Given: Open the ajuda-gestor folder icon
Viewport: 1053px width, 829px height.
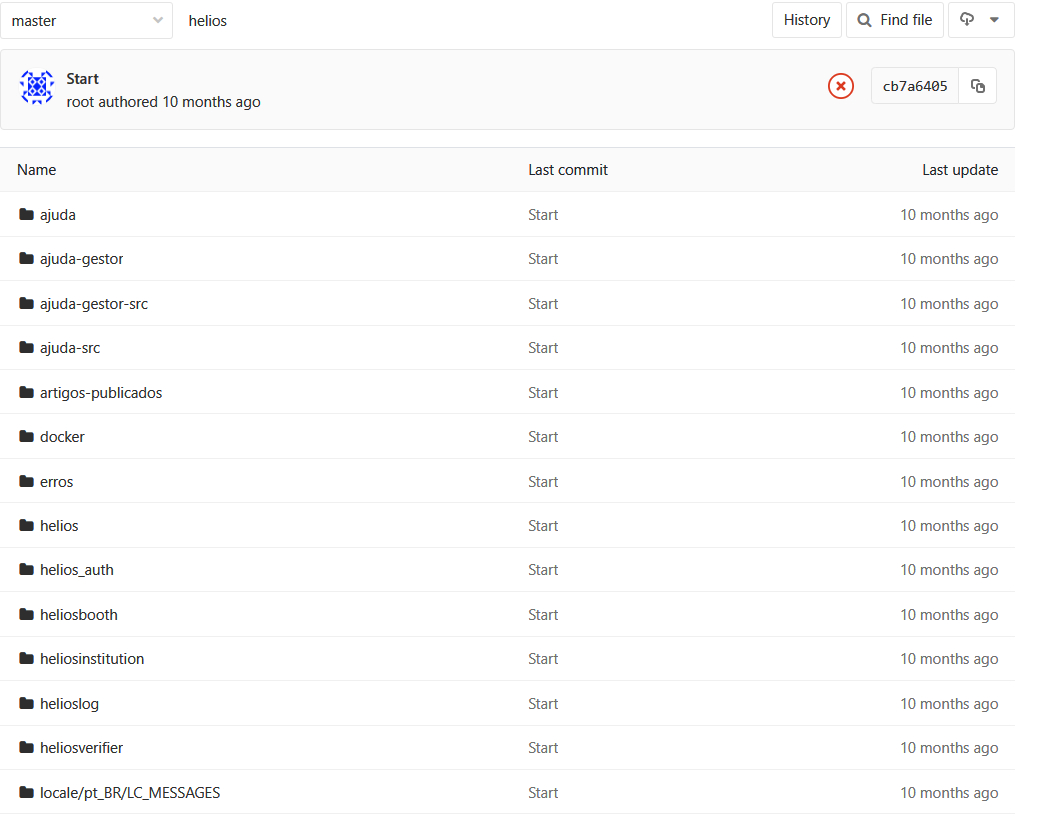Looking at the screenshot, I should [26, 259].
